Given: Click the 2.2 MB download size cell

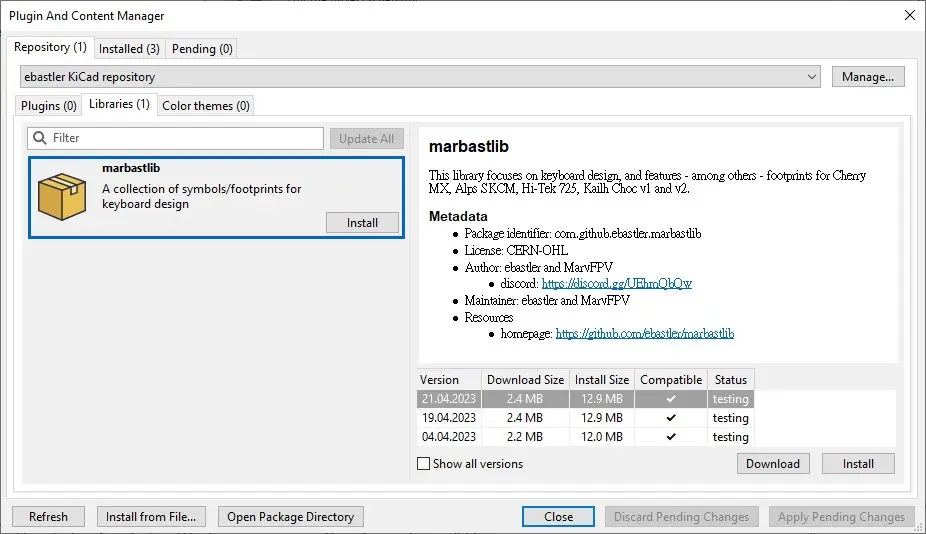Looking at the screenshot, I should point(524,437).
